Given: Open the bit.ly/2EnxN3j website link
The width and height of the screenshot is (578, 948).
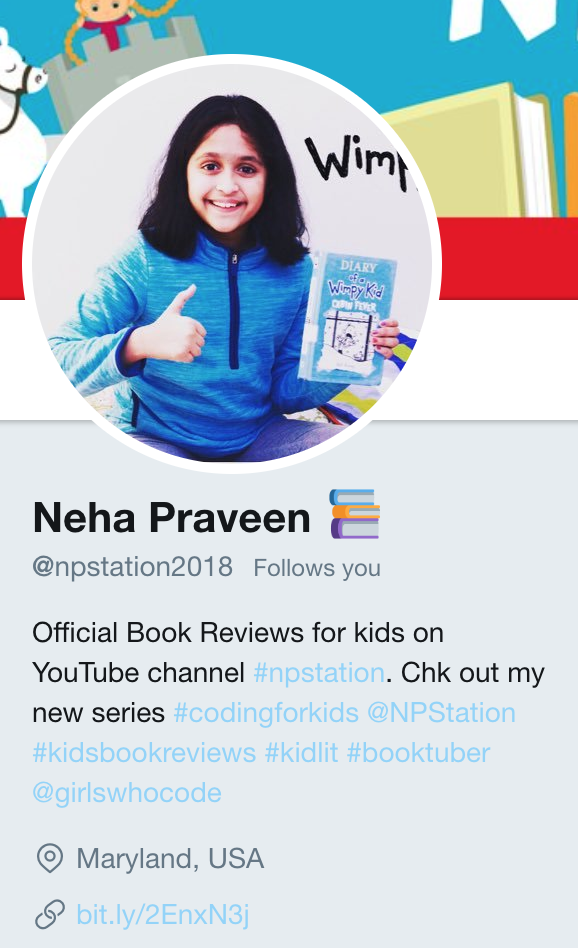Looking at the screenshot, I should pos(163,914).
